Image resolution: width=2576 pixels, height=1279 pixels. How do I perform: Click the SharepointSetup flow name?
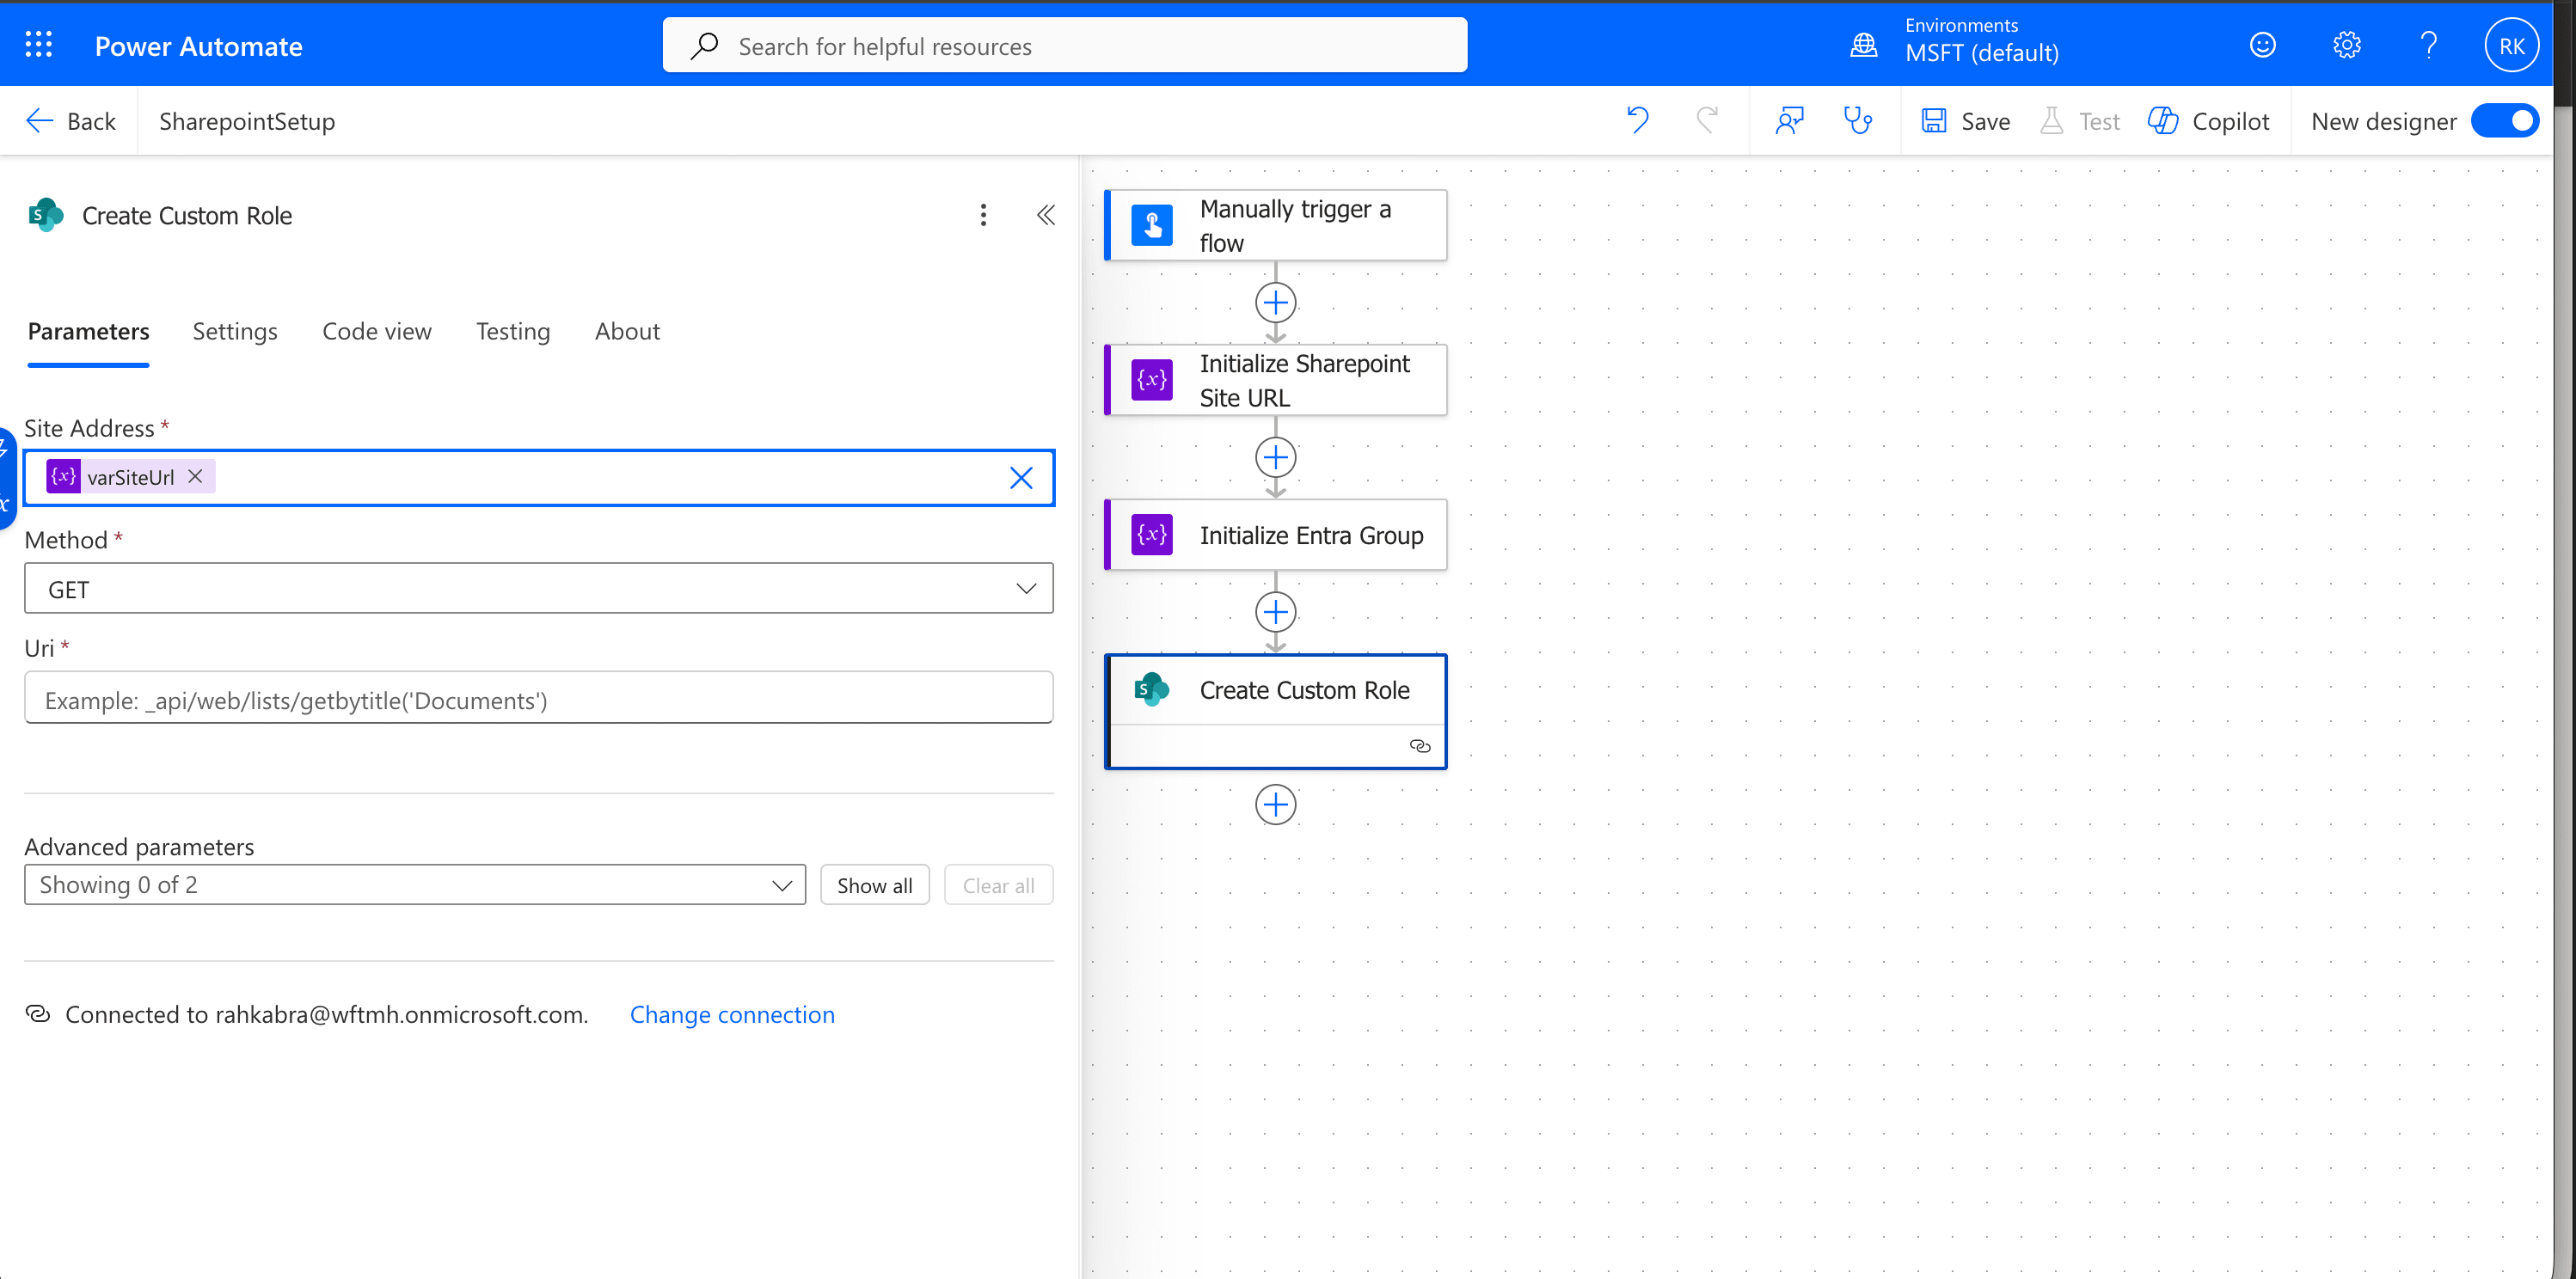(247, 121)
